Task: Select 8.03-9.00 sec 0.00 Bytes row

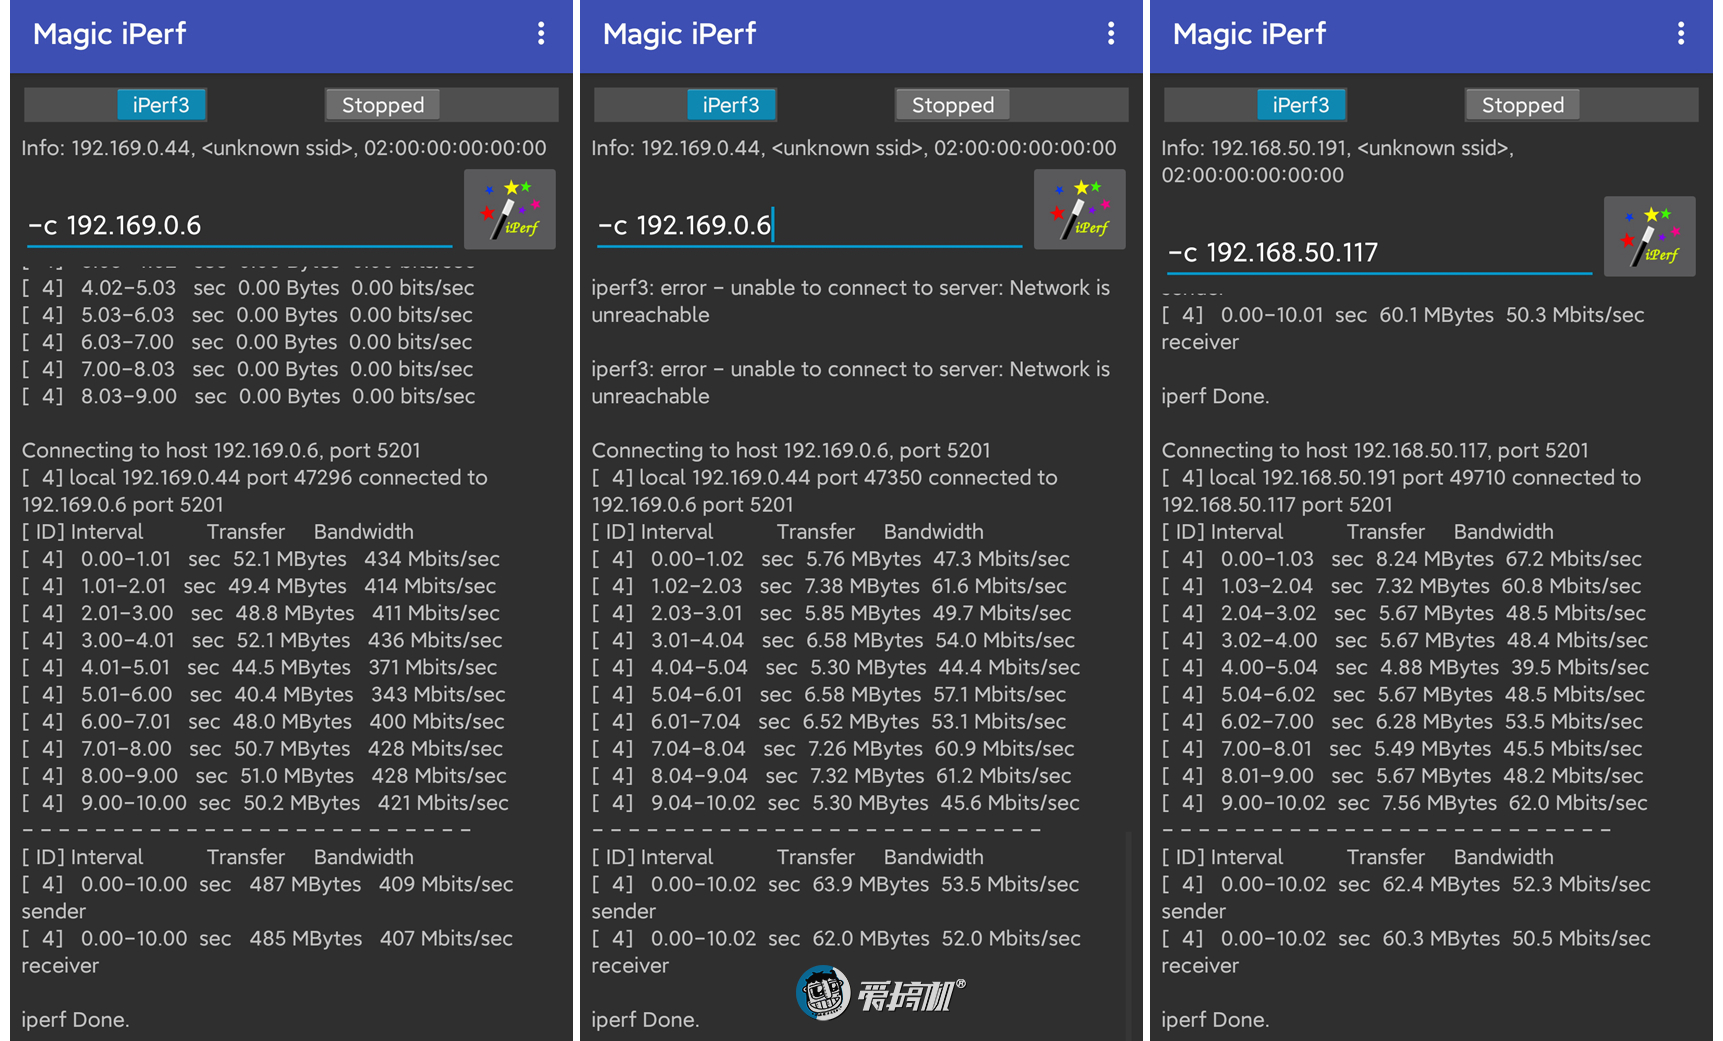Action: coord(249,396)
